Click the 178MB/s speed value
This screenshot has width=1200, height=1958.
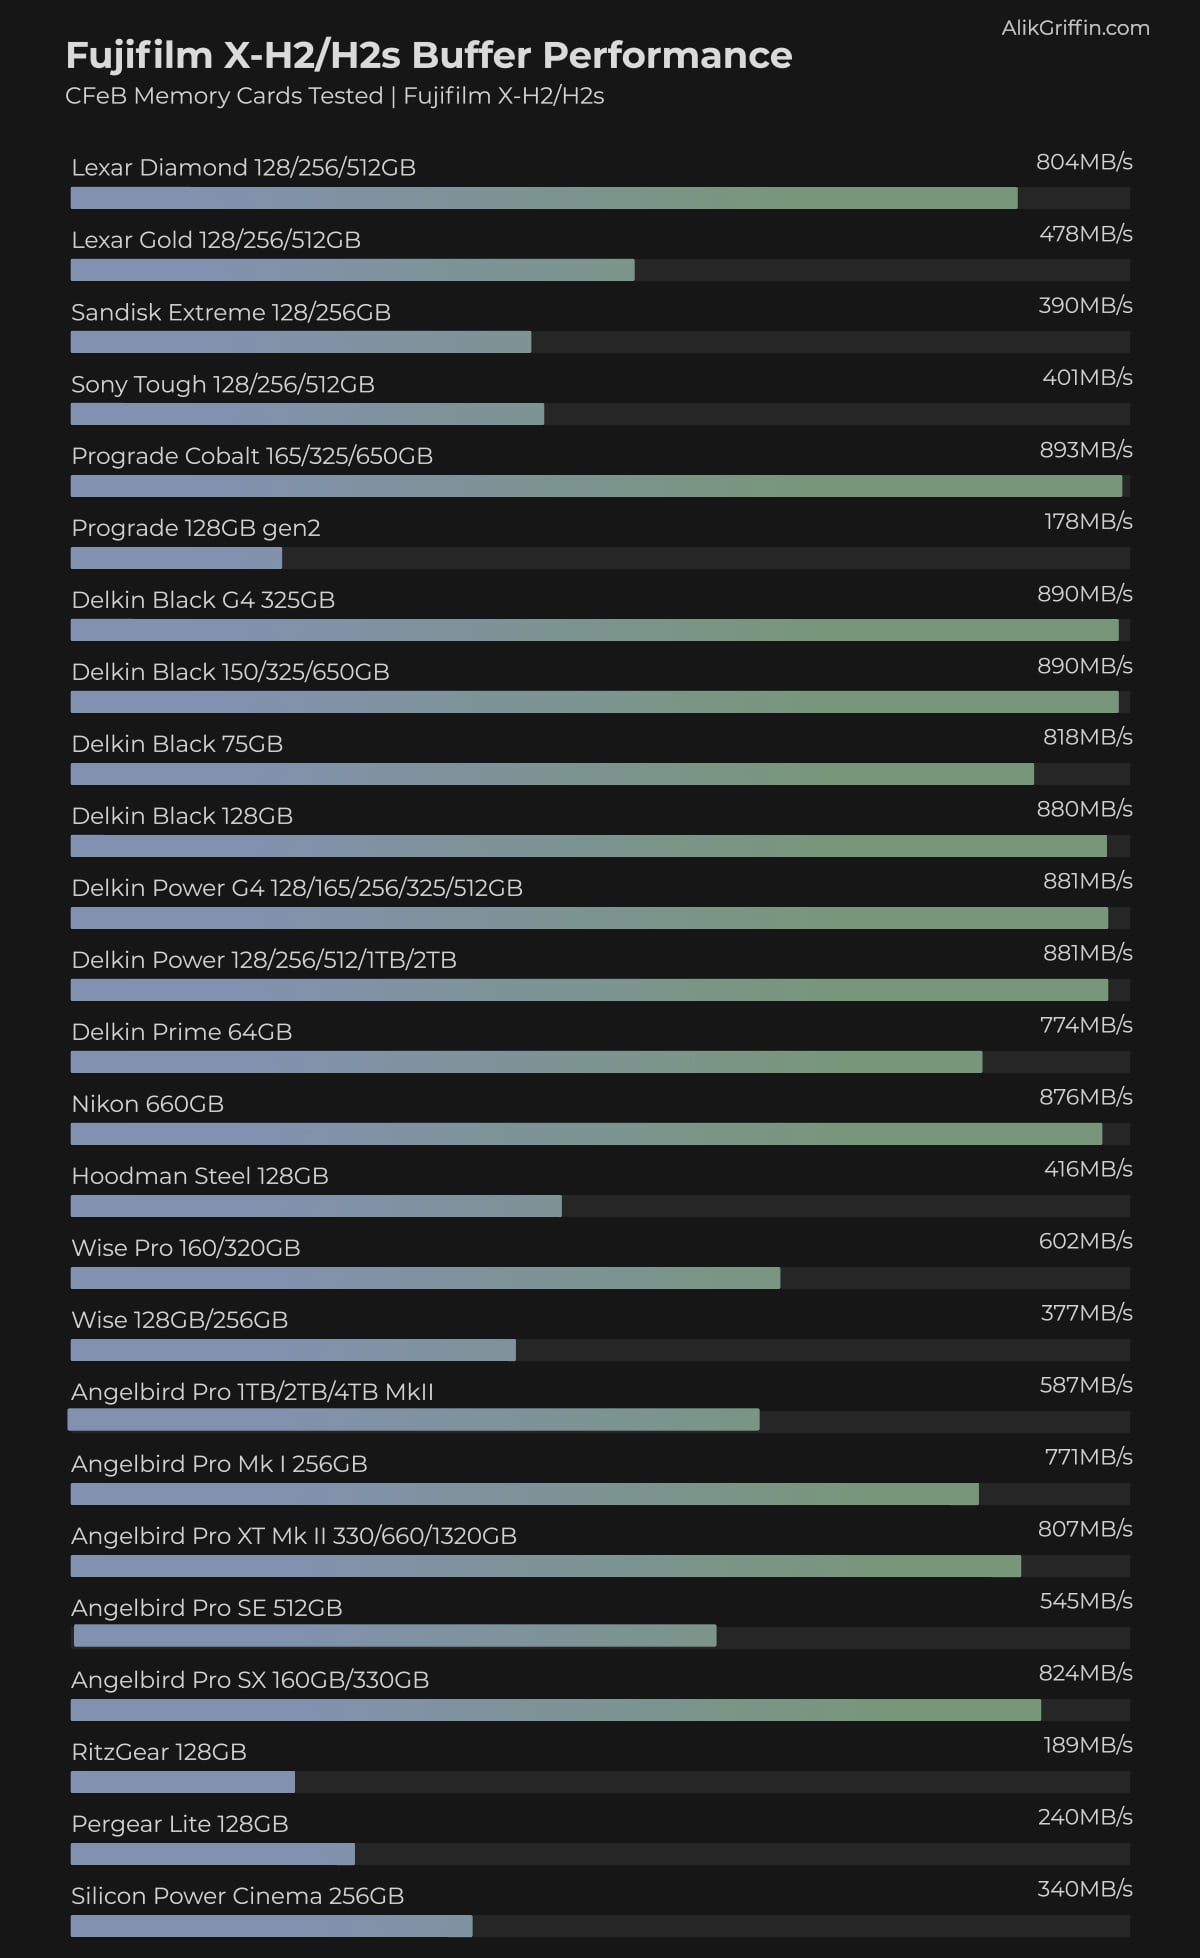1088,521
